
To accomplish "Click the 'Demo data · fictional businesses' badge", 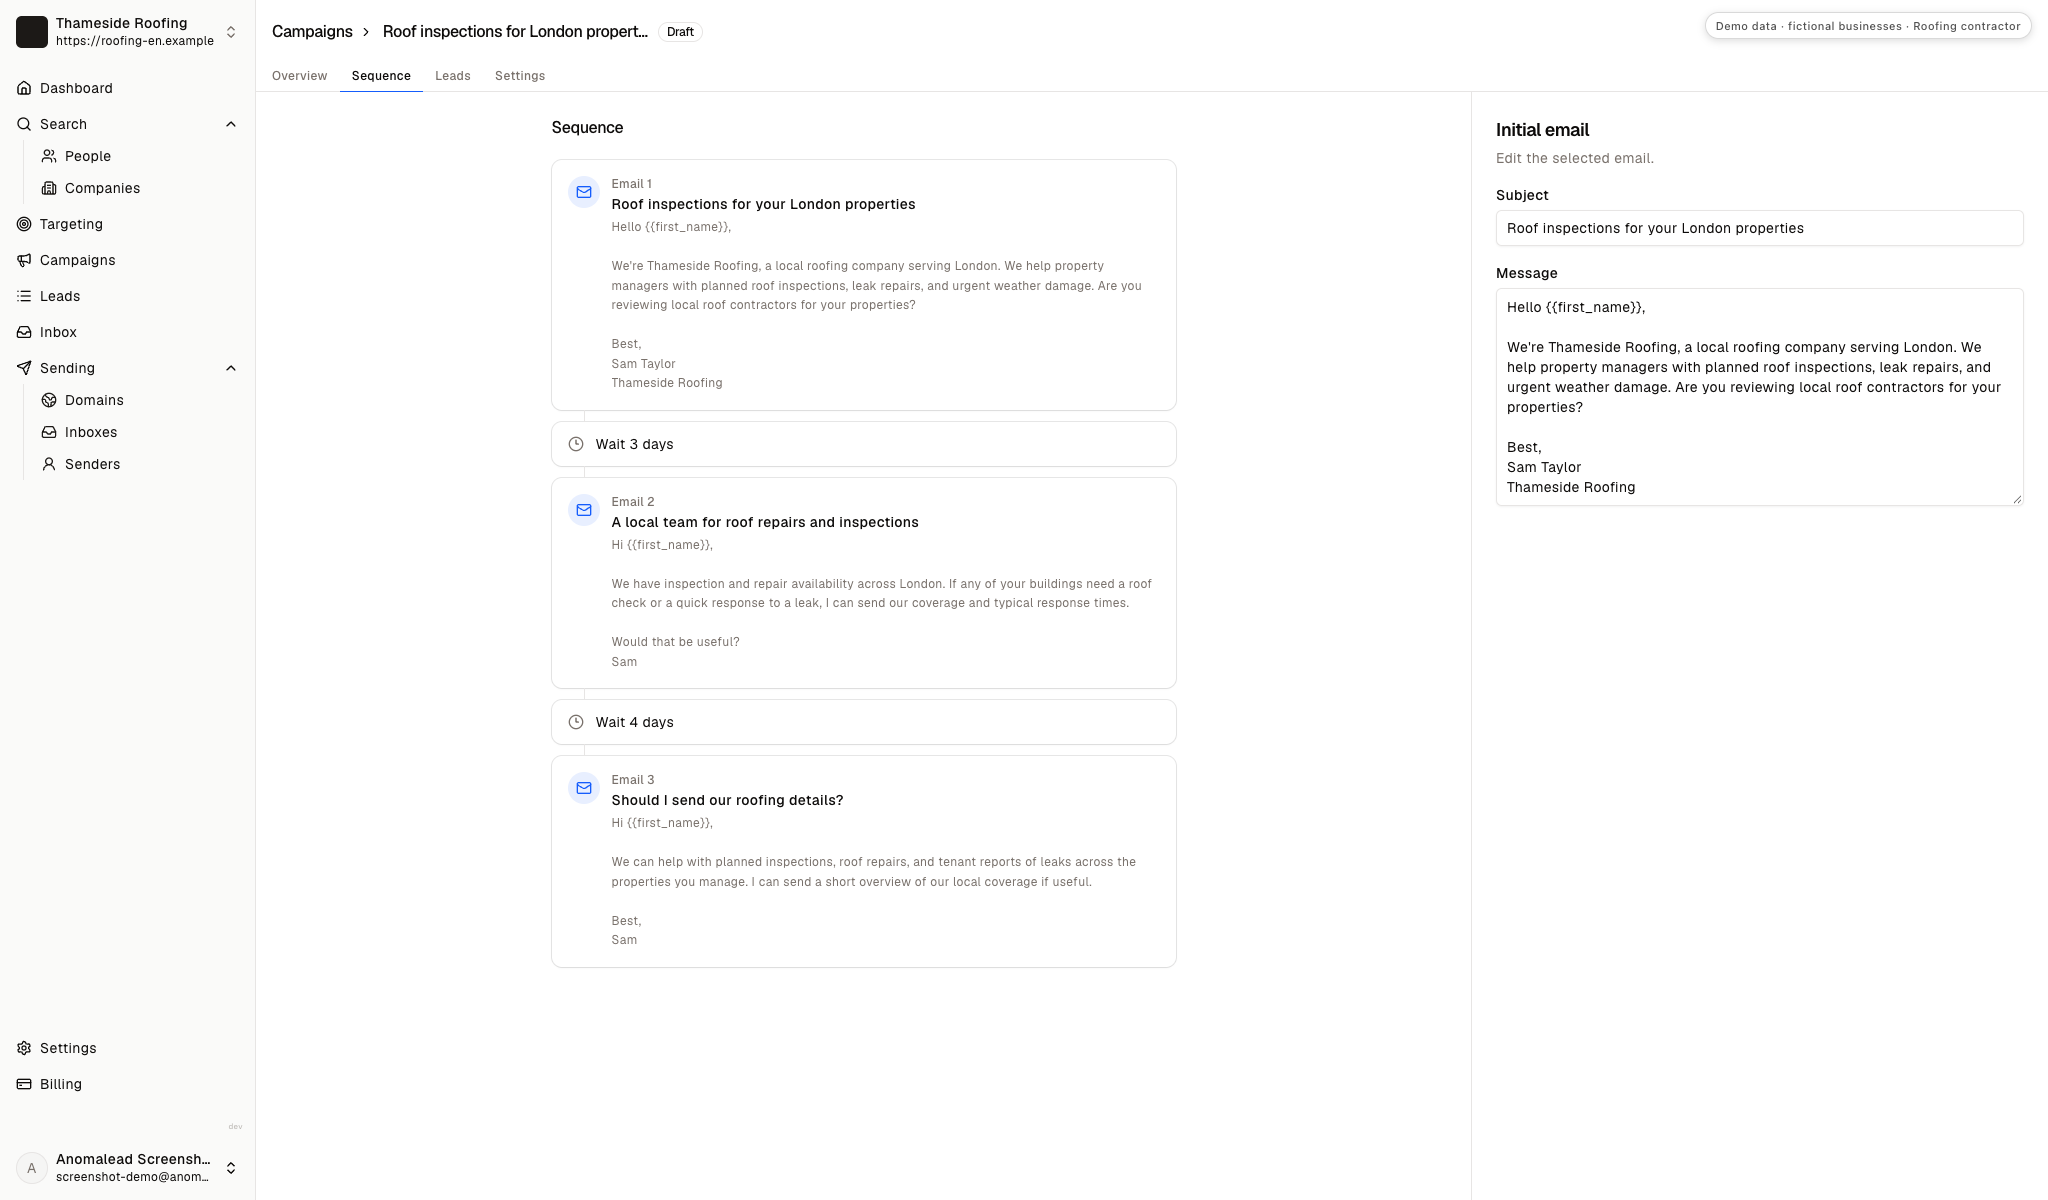I will pos(1867,26).
